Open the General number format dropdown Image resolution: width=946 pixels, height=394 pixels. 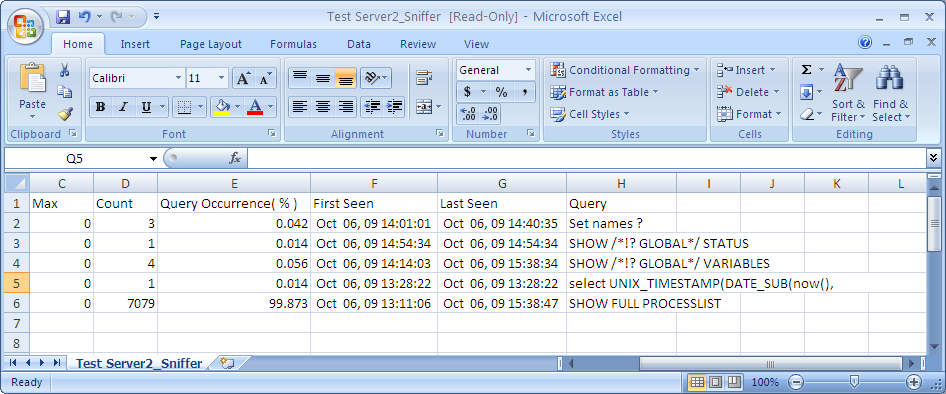[529, 70]
